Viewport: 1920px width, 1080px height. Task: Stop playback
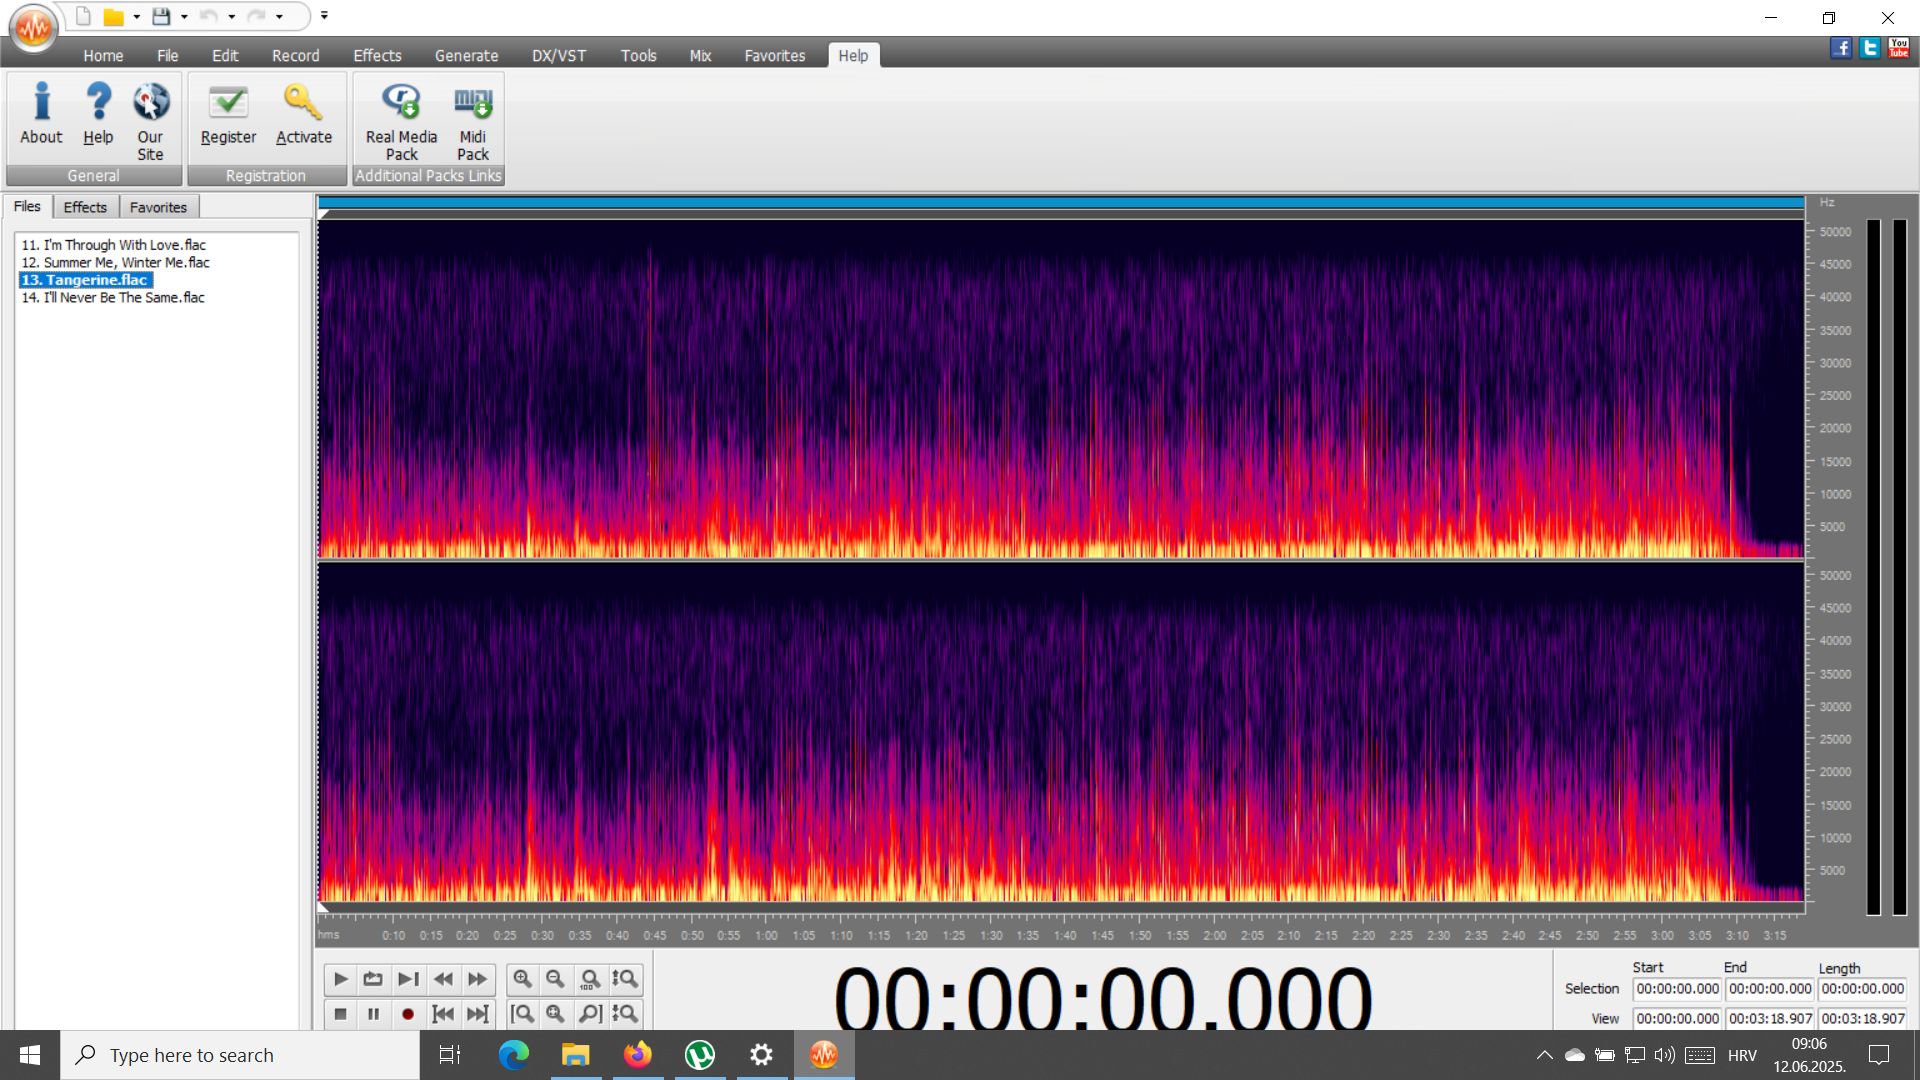(340, 1014)
